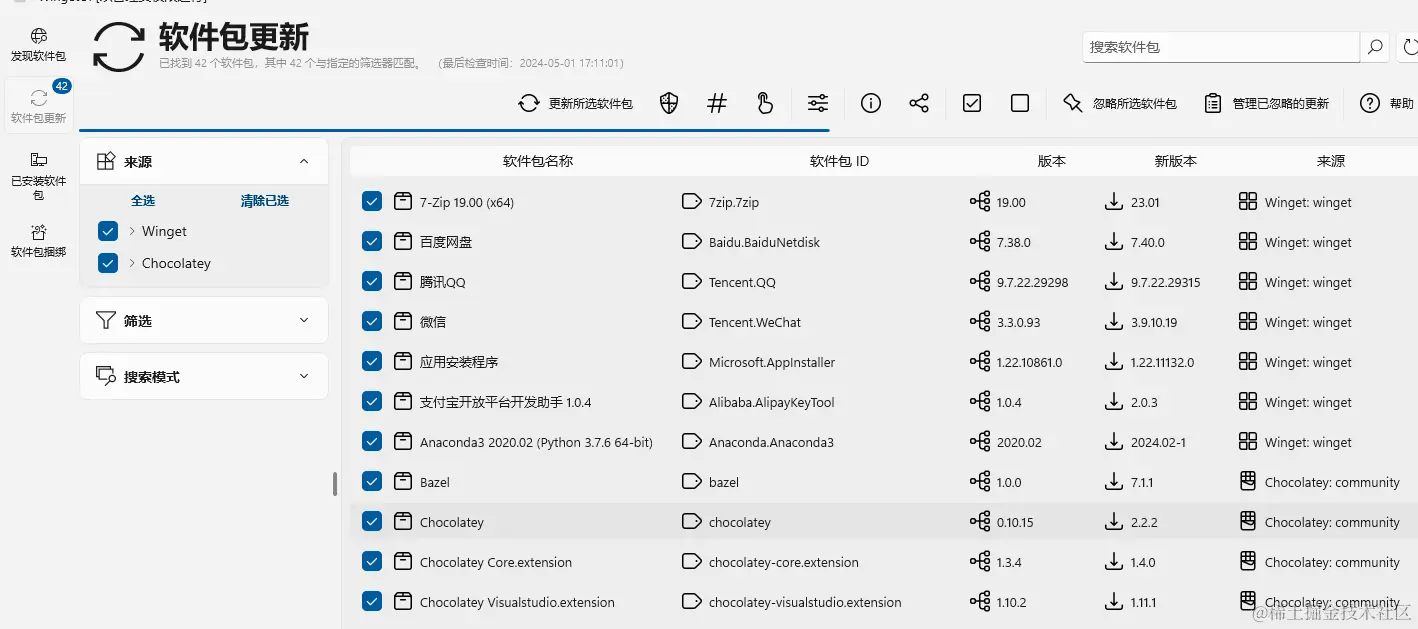
Task: Expand the Chocolatey source tree chevron
Action: pos(132,263)
